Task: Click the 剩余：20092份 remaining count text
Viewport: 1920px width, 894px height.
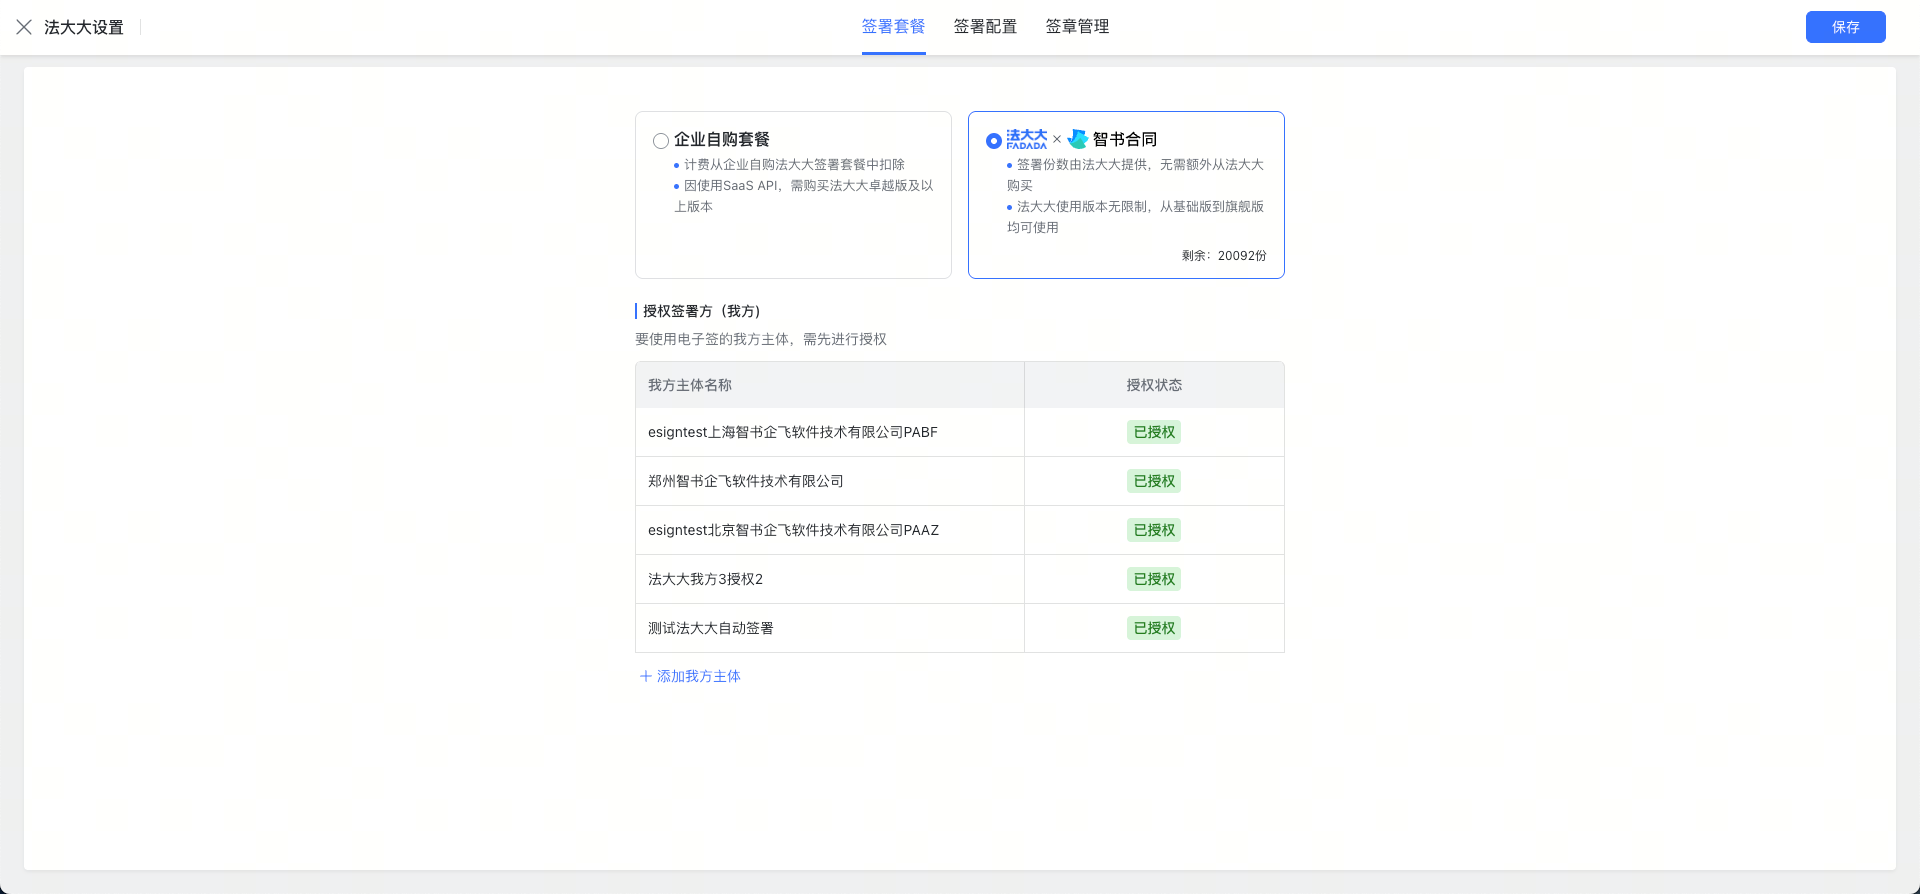Action: click(1224, 256)
